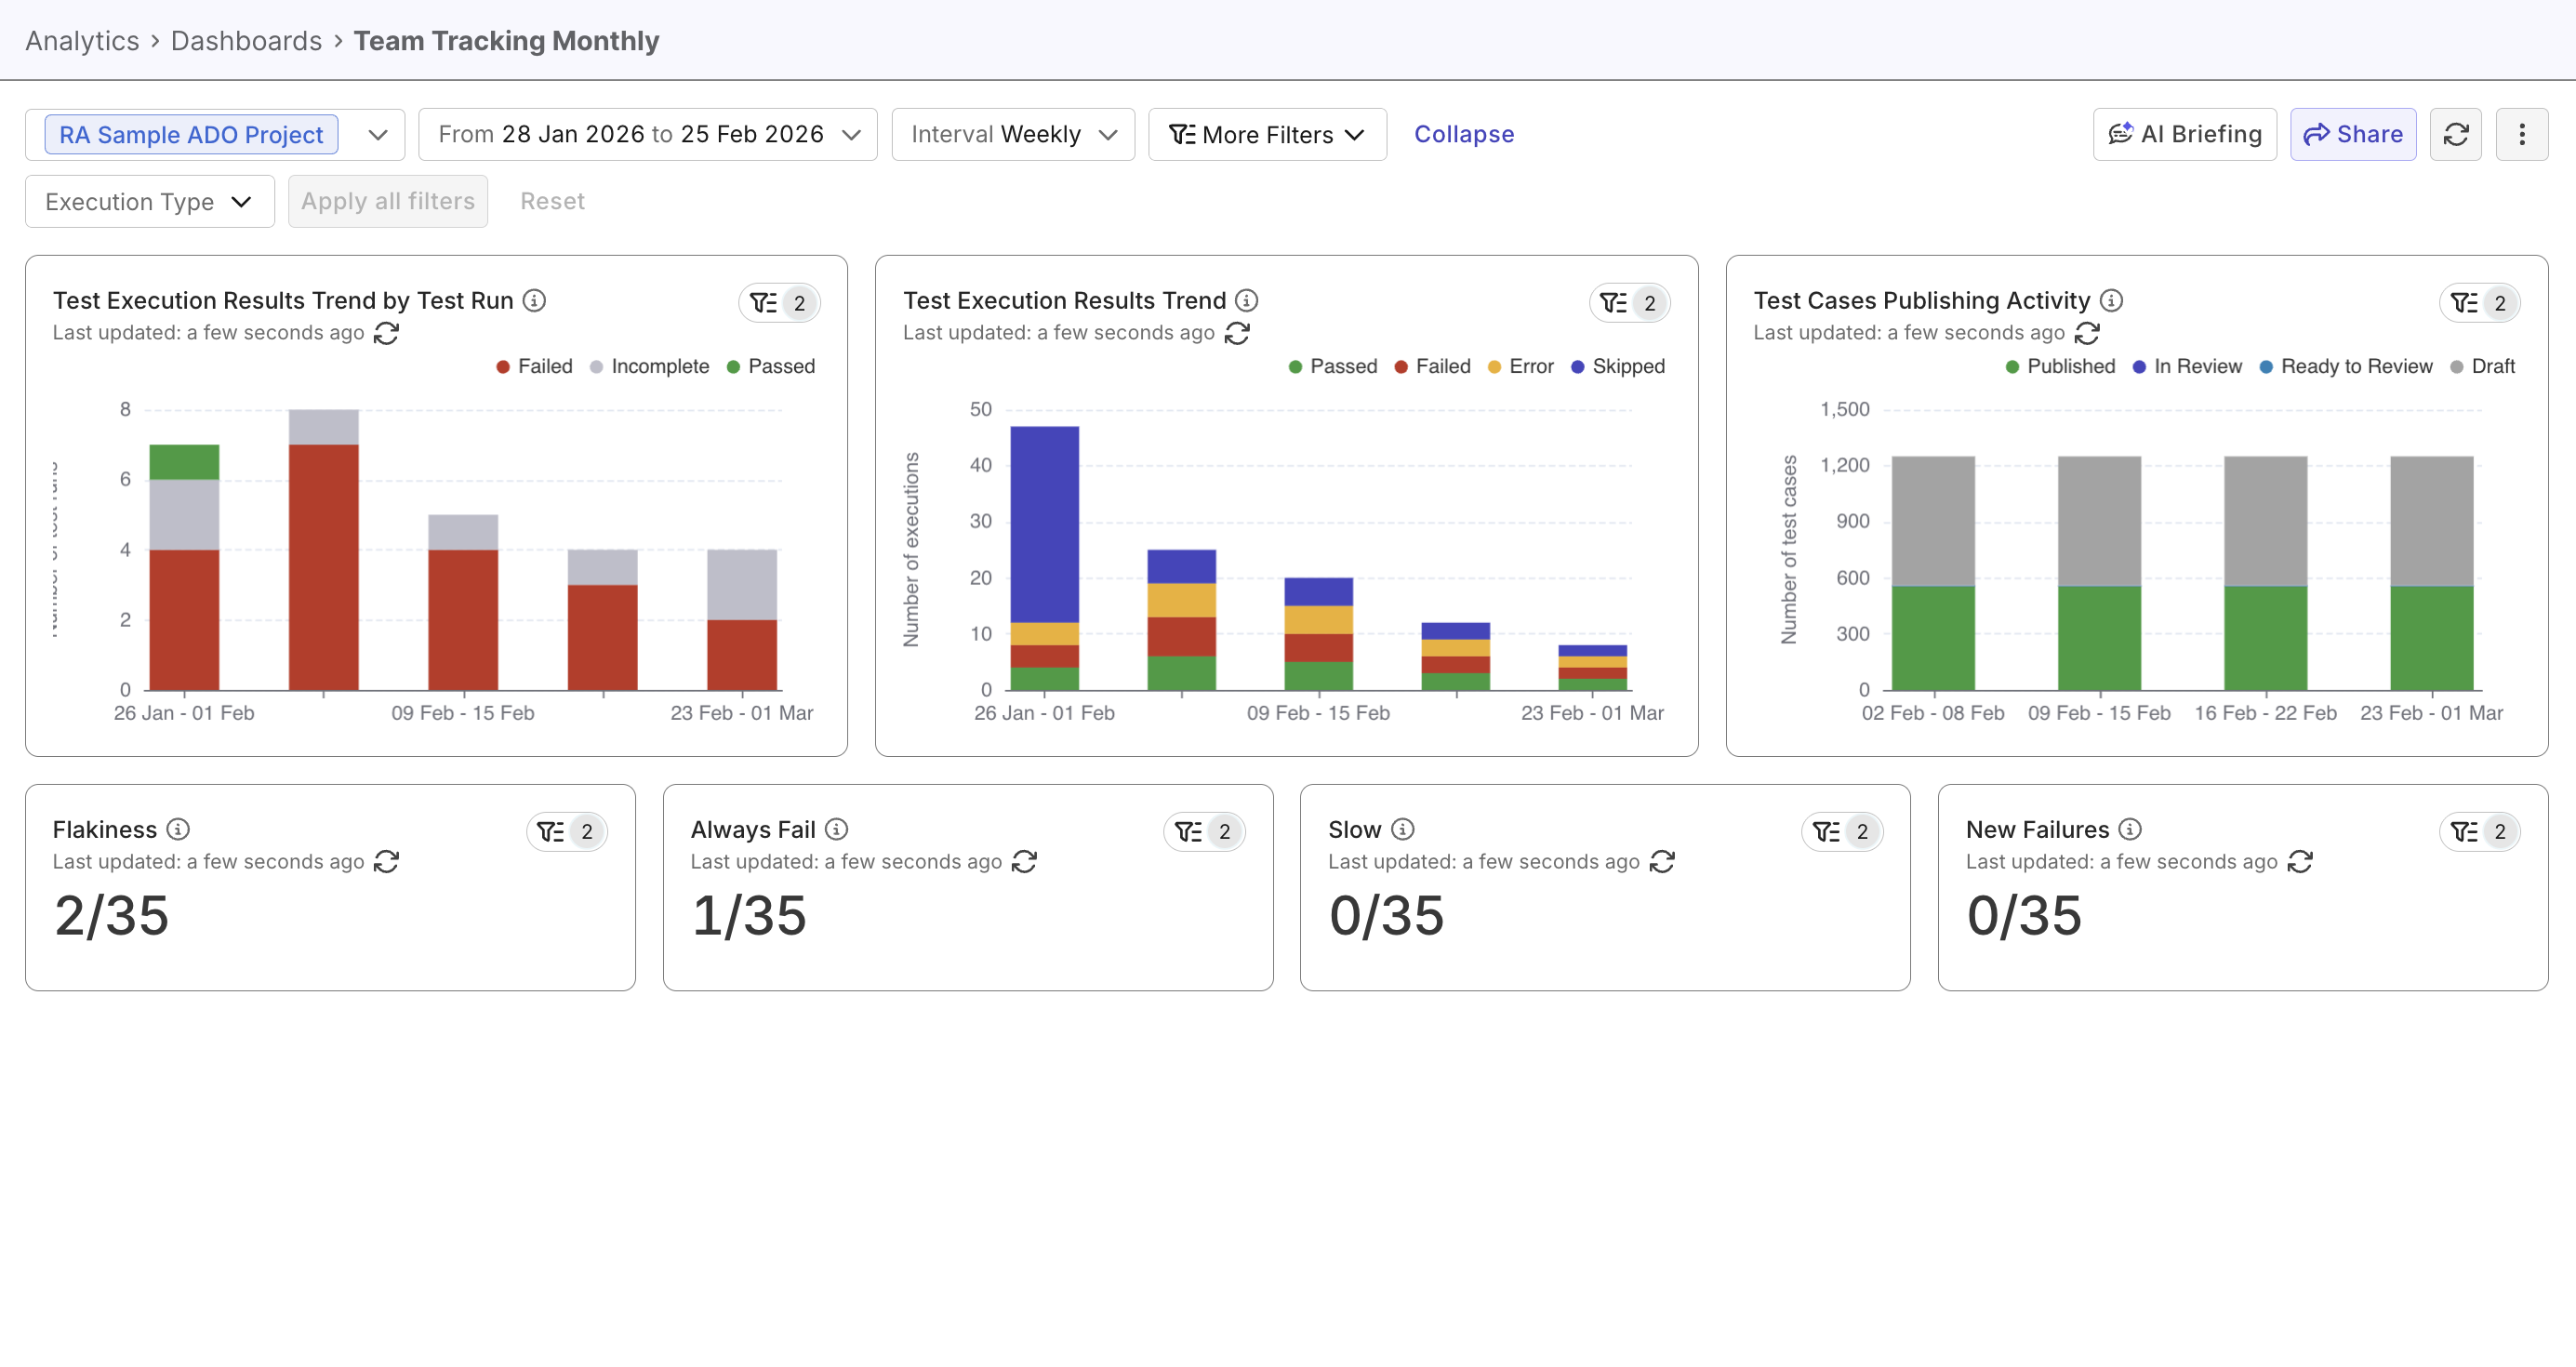Image resolution: width=2576 pixels, height=1367 pixels.
Task: View info tooltip for the Slow widget
Action: pos(1403,829)
